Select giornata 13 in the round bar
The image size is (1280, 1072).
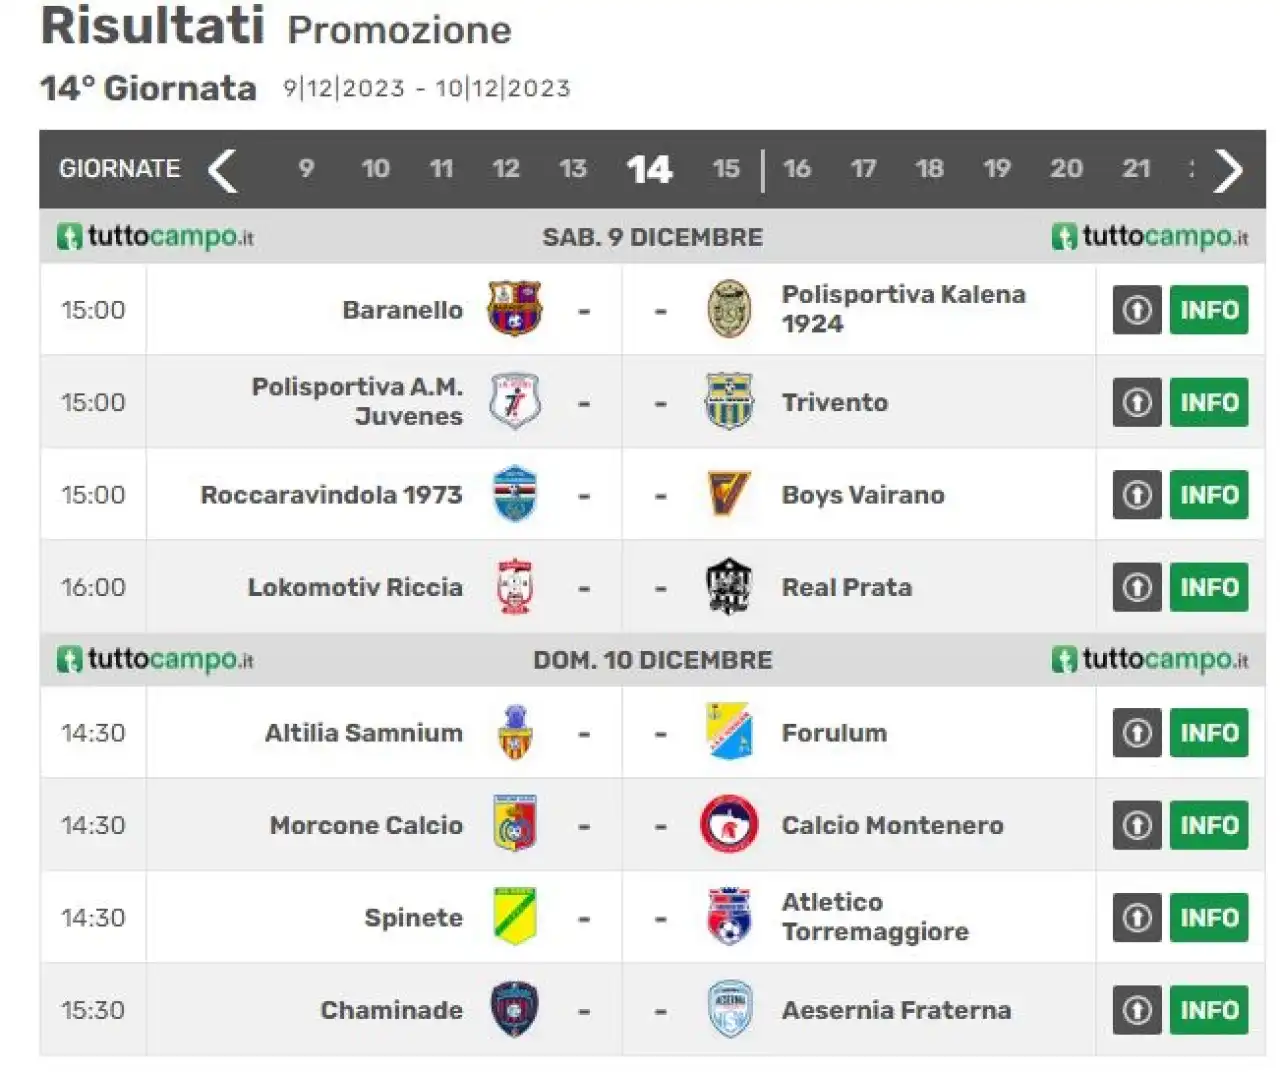tap(573, 169)
